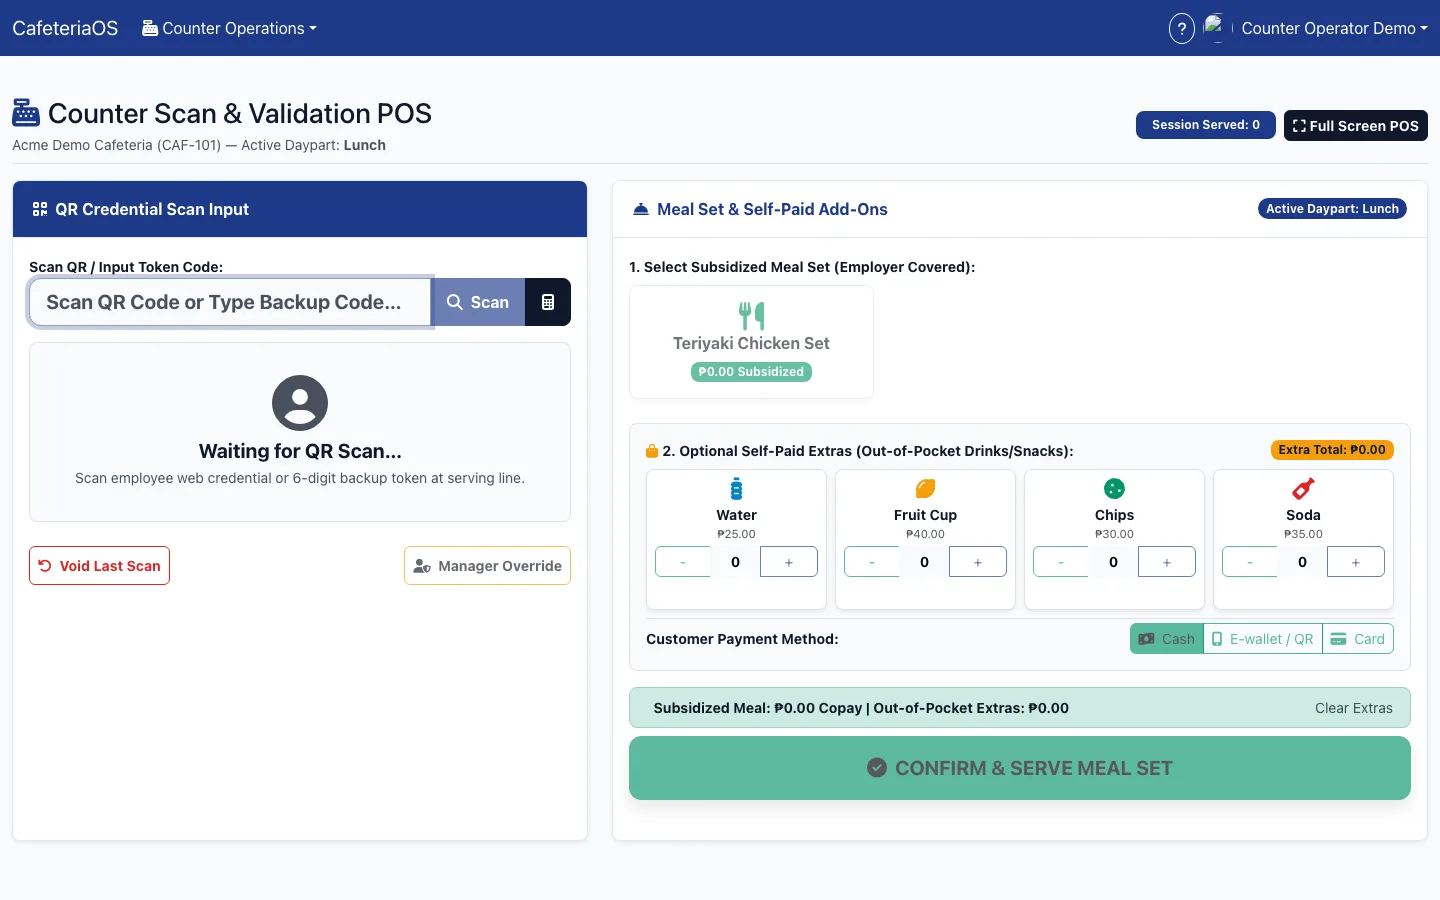Open the Counter Operator Demo user menu
This screenshot has height=900, width=1440.
tap(1334, 28)
